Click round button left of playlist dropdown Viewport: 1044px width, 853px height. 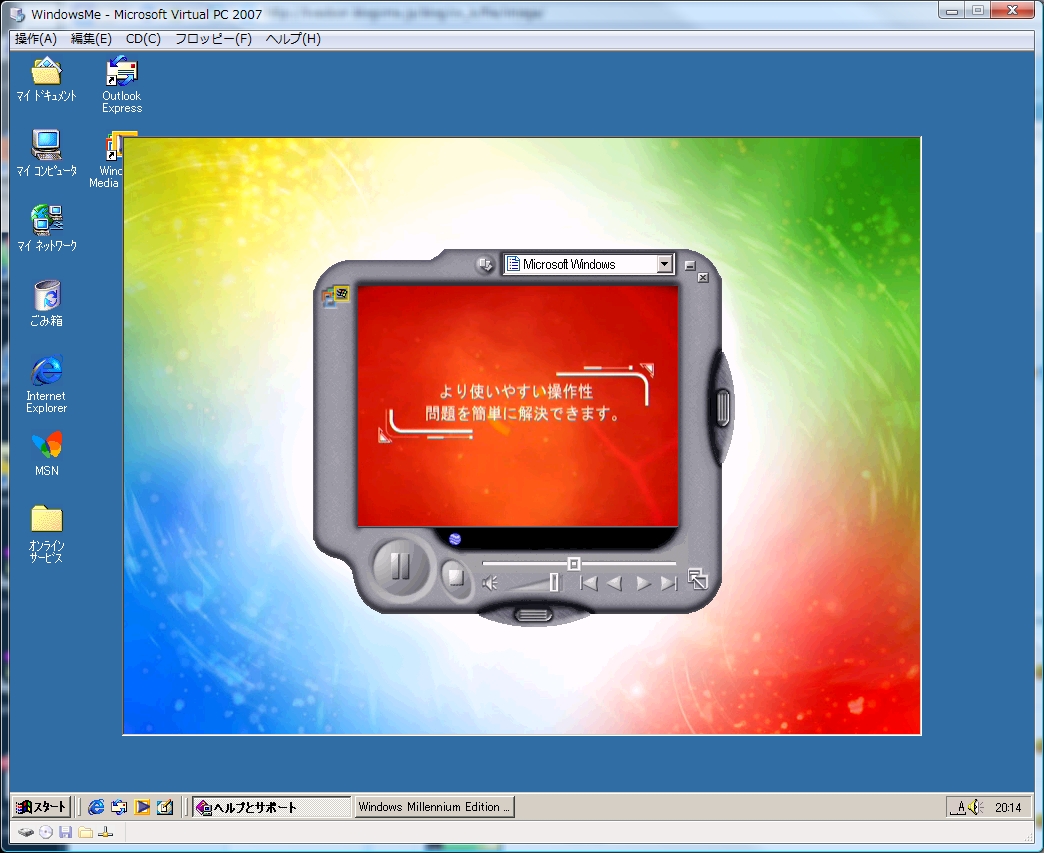point(485,264)
